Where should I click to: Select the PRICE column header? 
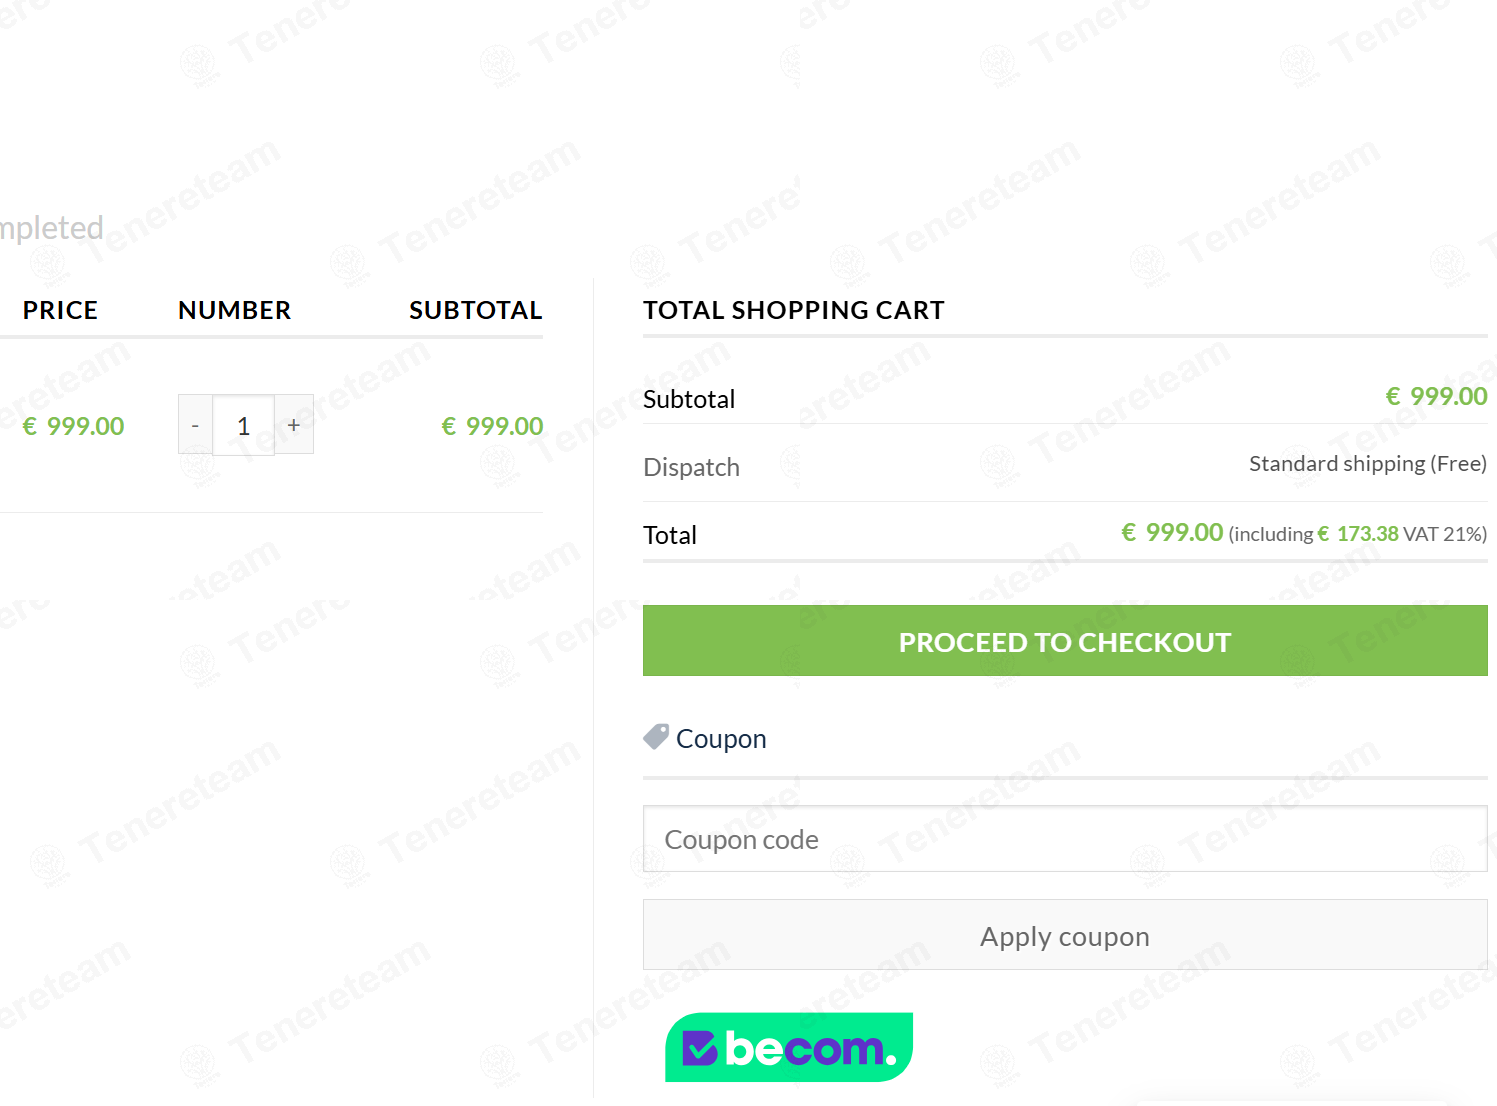coord(60,310)
